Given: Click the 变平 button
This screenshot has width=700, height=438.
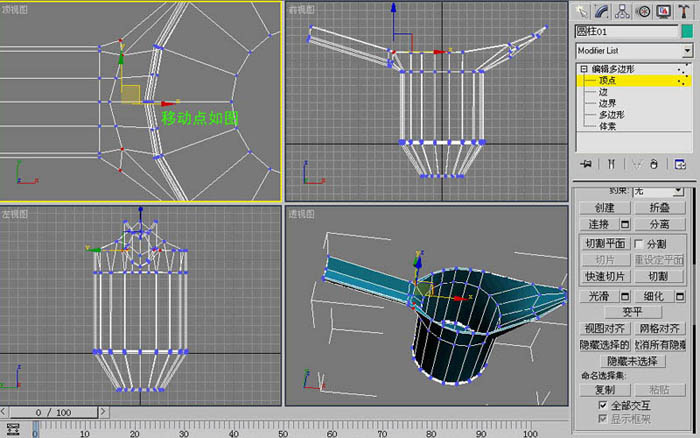Looking at the screenshot, I should coord(633,312).
